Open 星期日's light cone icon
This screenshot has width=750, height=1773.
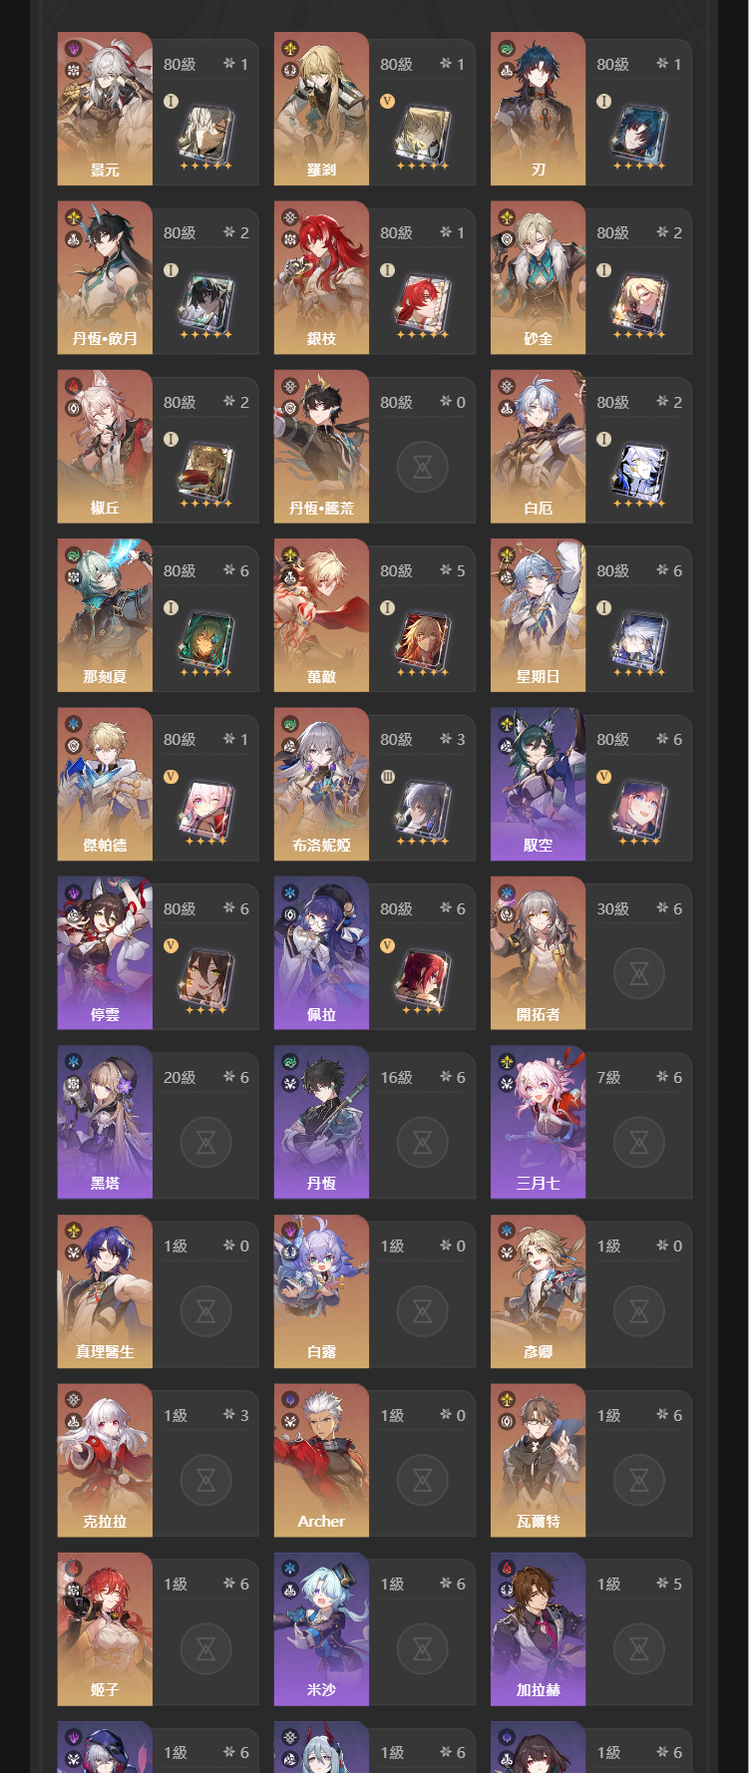tap(640, 642)
